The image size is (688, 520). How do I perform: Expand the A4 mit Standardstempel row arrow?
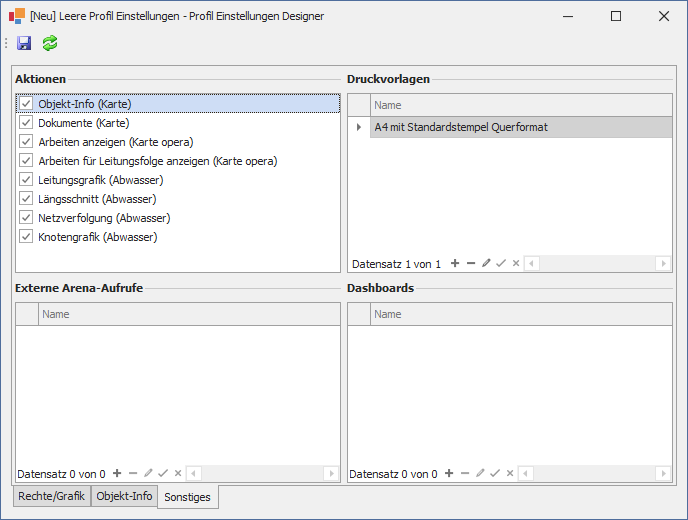click(x=359, y=127)
